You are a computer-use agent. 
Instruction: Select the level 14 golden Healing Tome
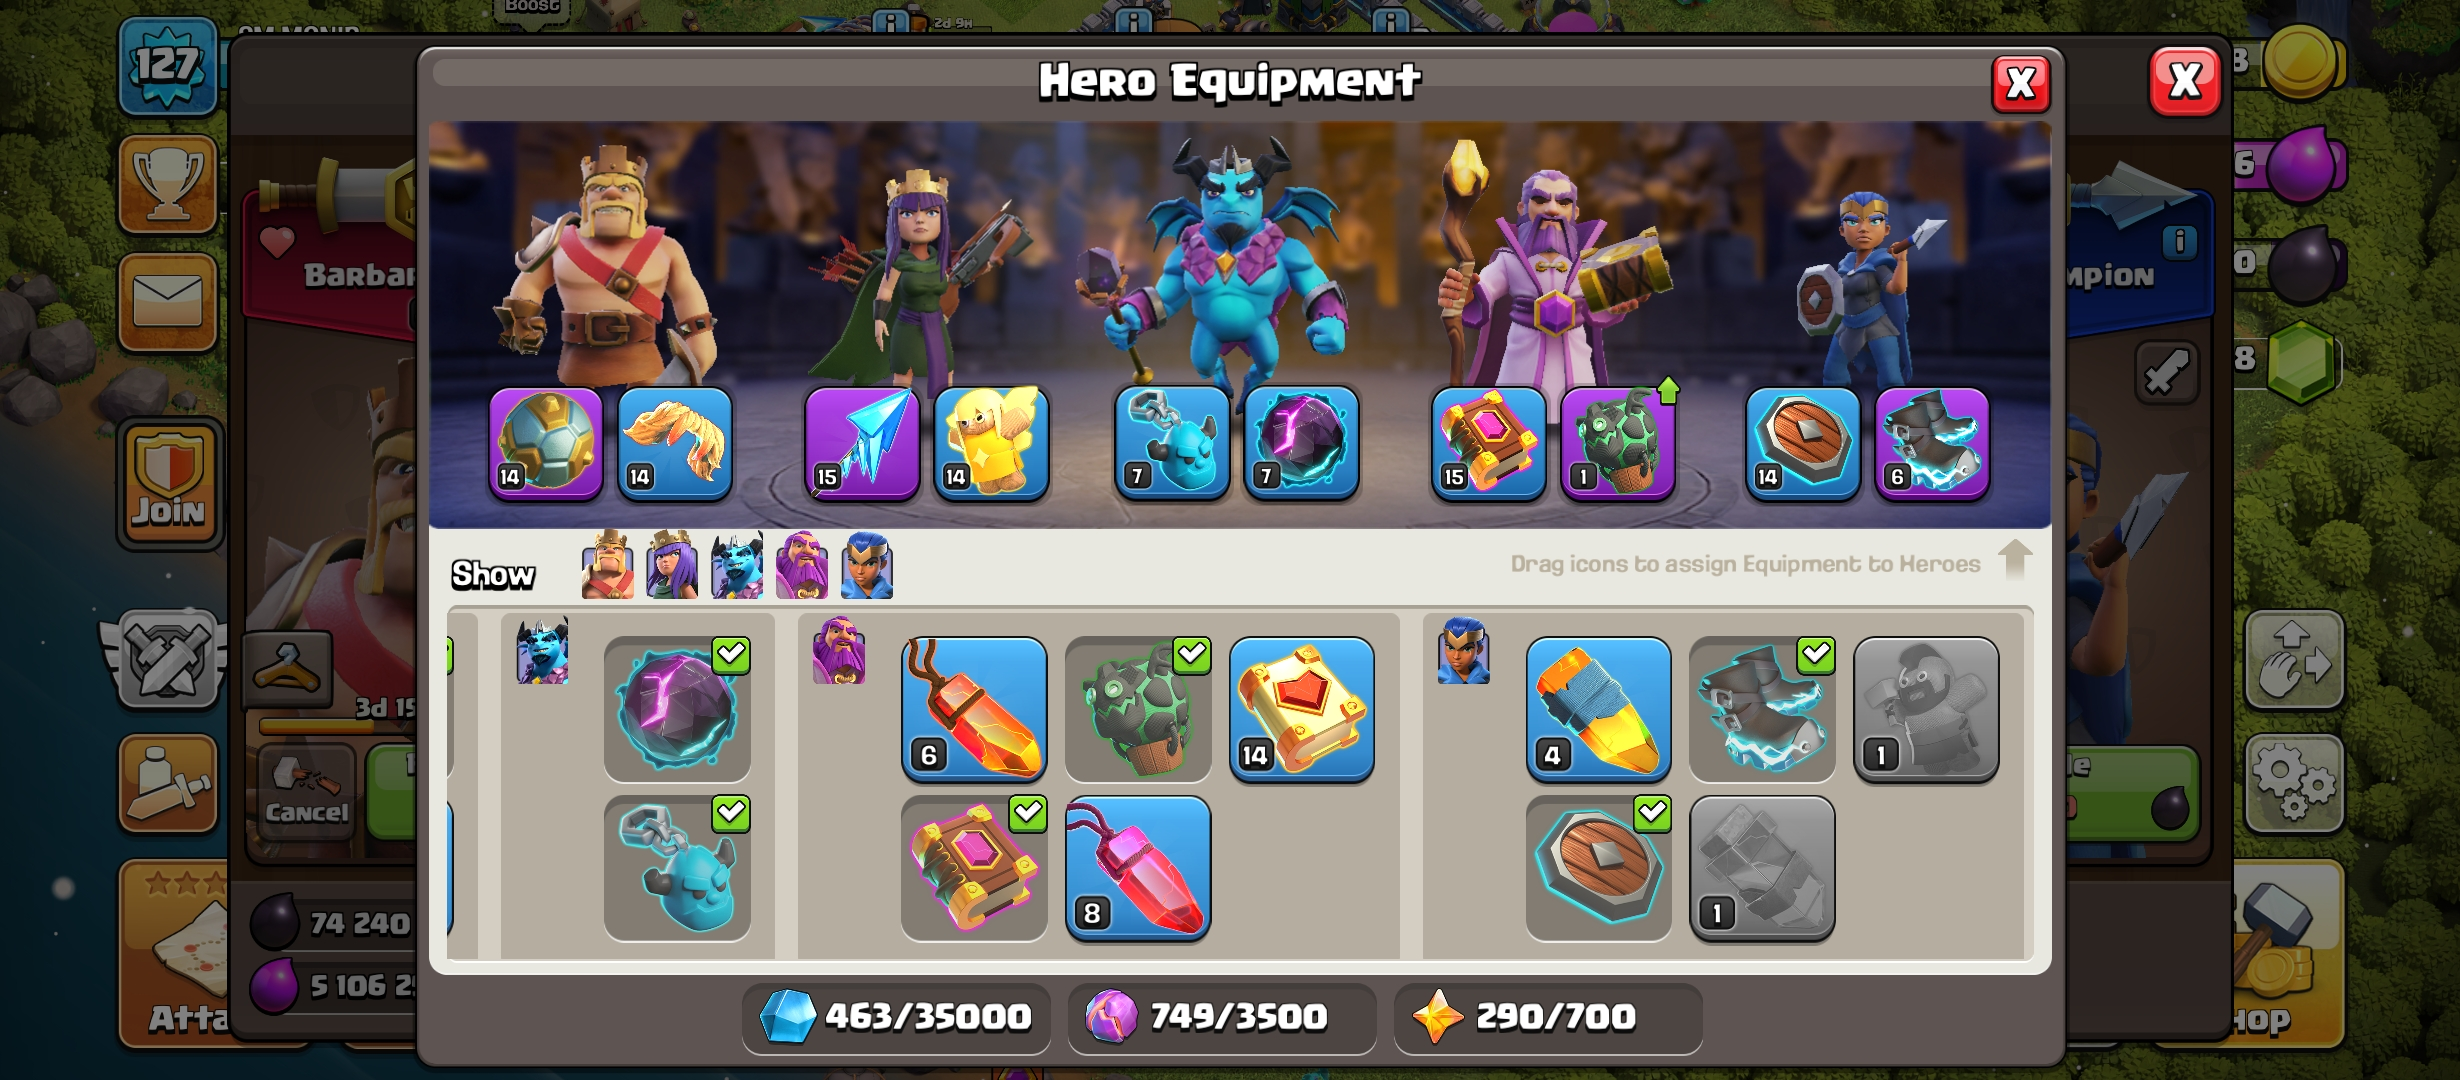(1302, 709)
